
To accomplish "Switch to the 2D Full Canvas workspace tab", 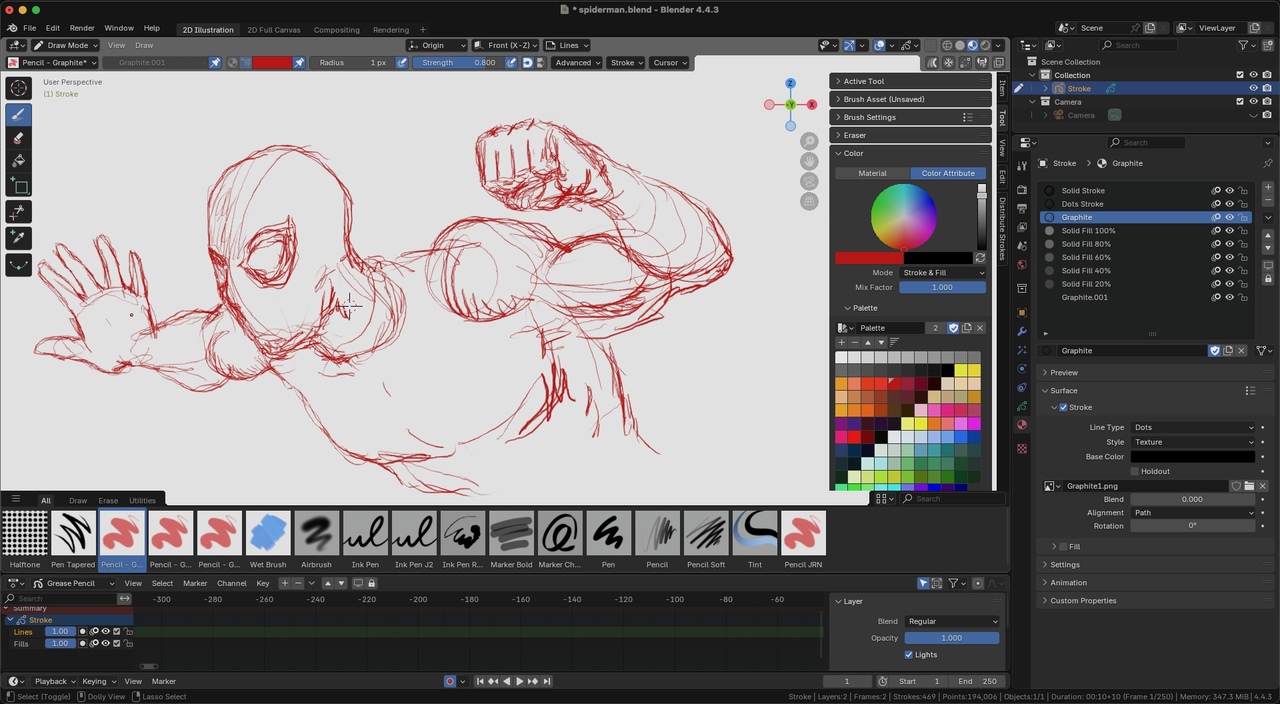I will coord(274,30).
